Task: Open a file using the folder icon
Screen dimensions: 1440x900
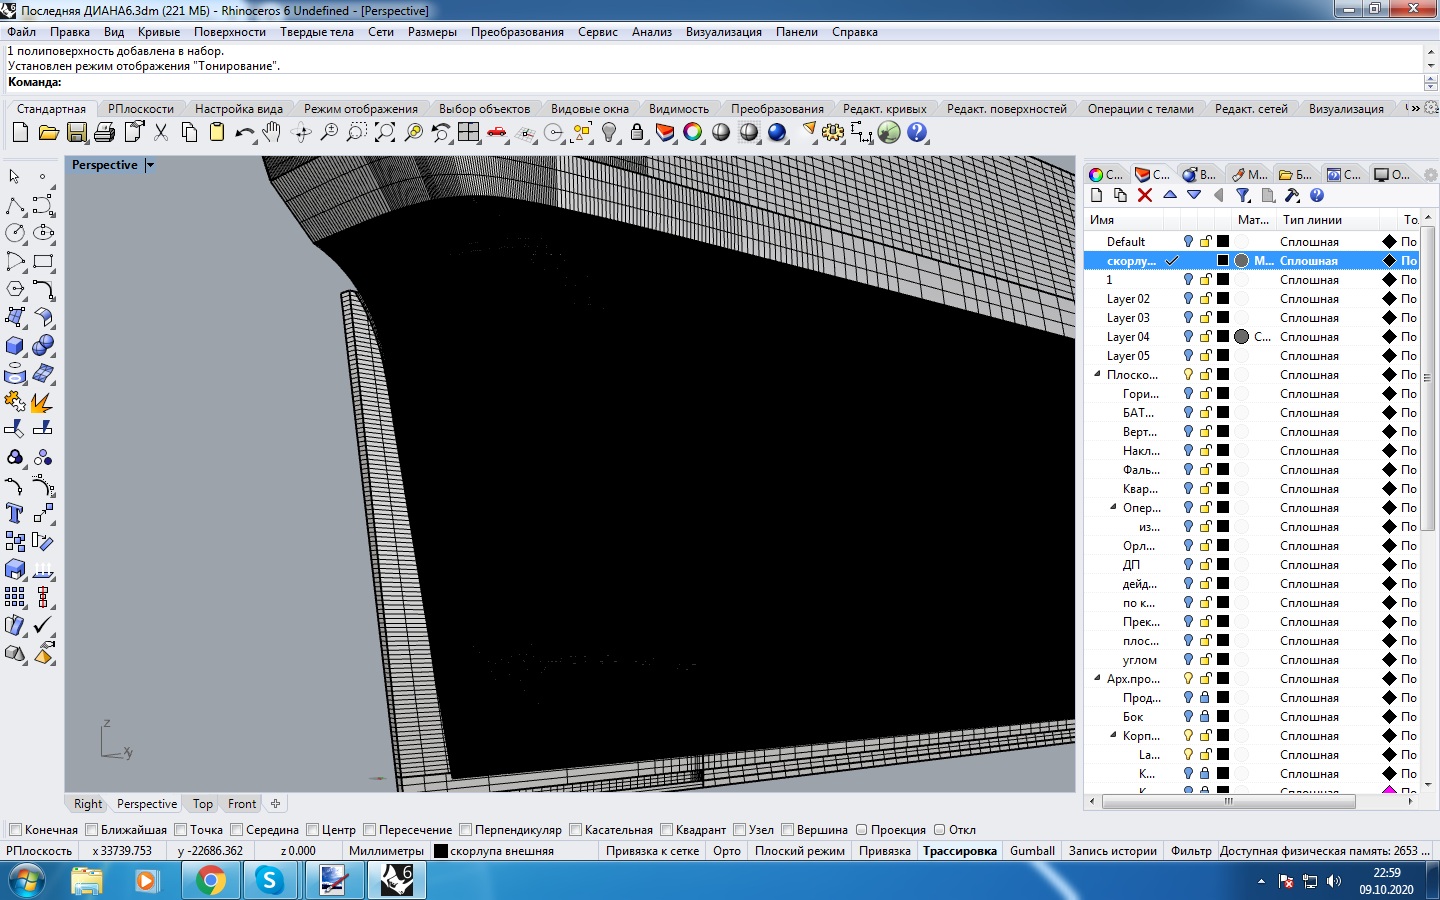Action: point(48,132)
